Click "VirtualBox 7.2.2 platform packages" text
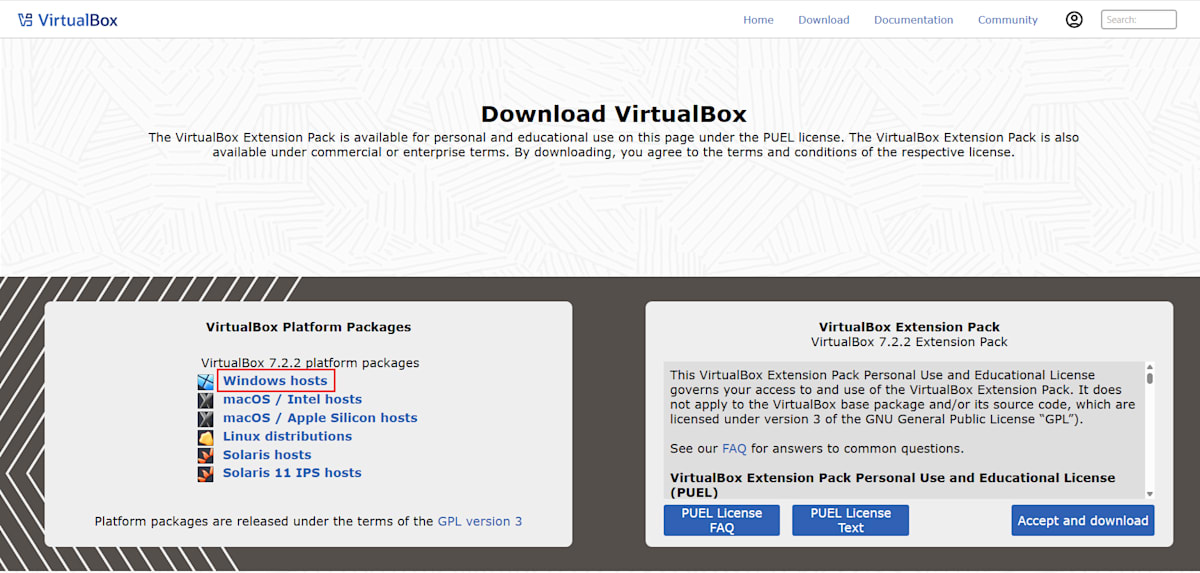 click(310, 363)
